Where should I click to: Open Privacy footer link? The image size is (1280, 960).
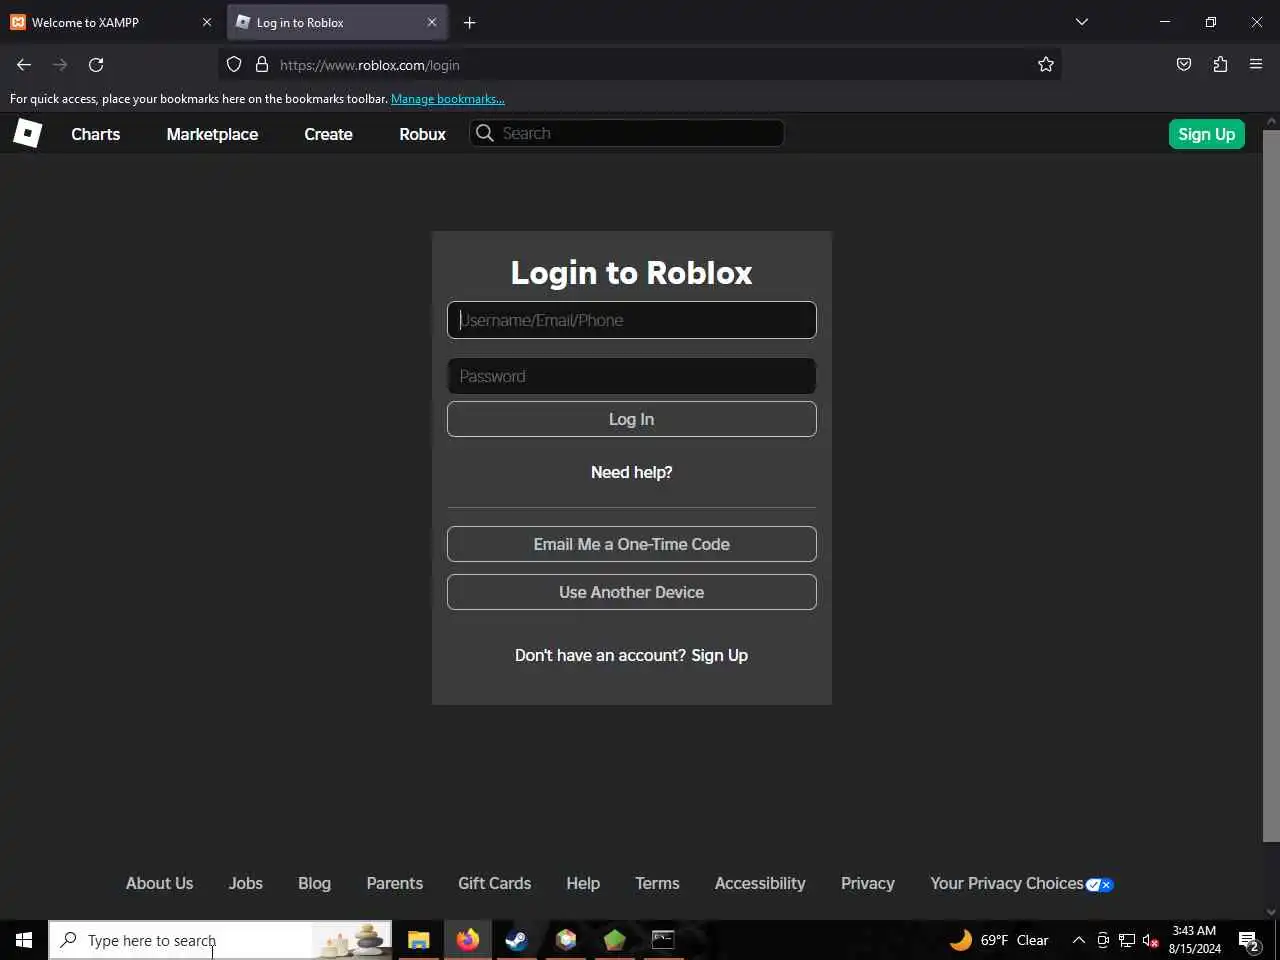tap(868, 883)
